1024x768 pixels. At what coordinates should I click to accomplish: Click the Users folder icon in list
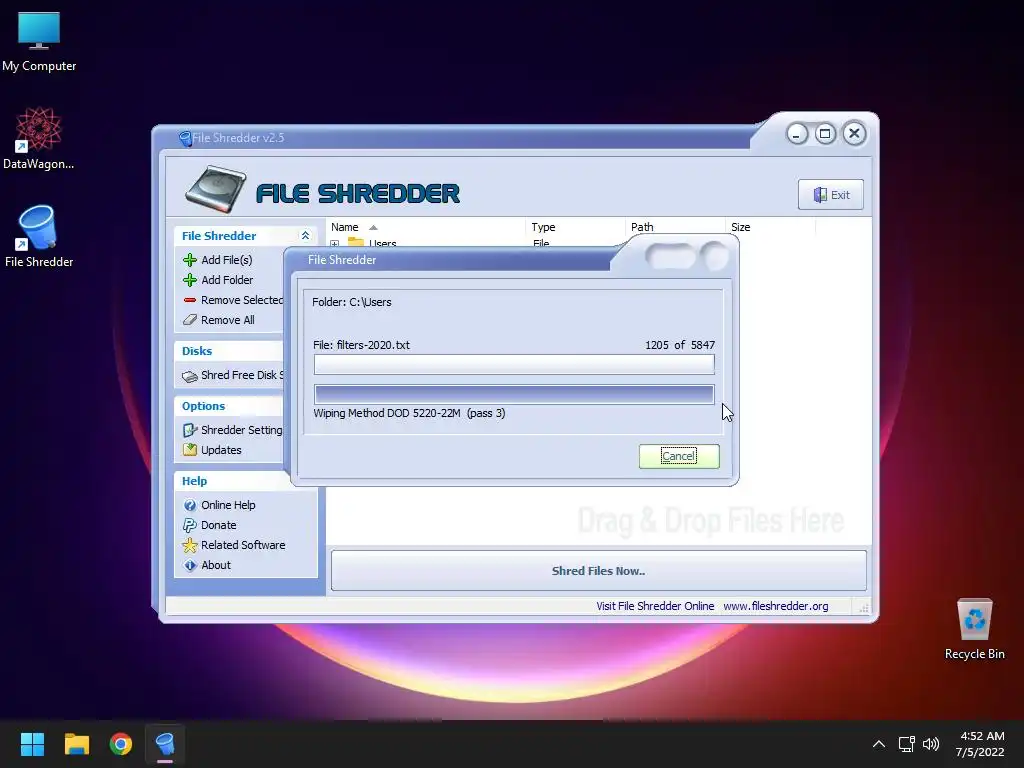[x=356, y=243]
